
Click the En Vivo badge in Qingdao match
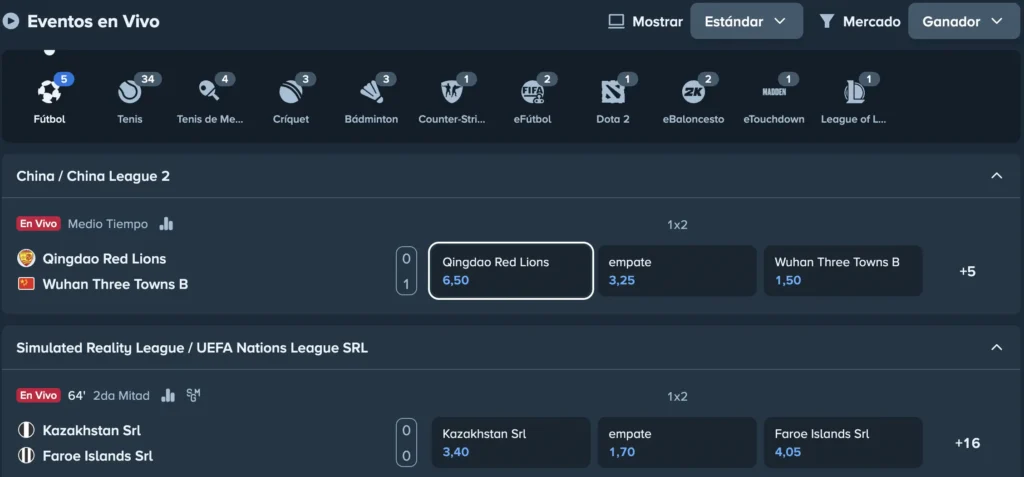(39, 224)
